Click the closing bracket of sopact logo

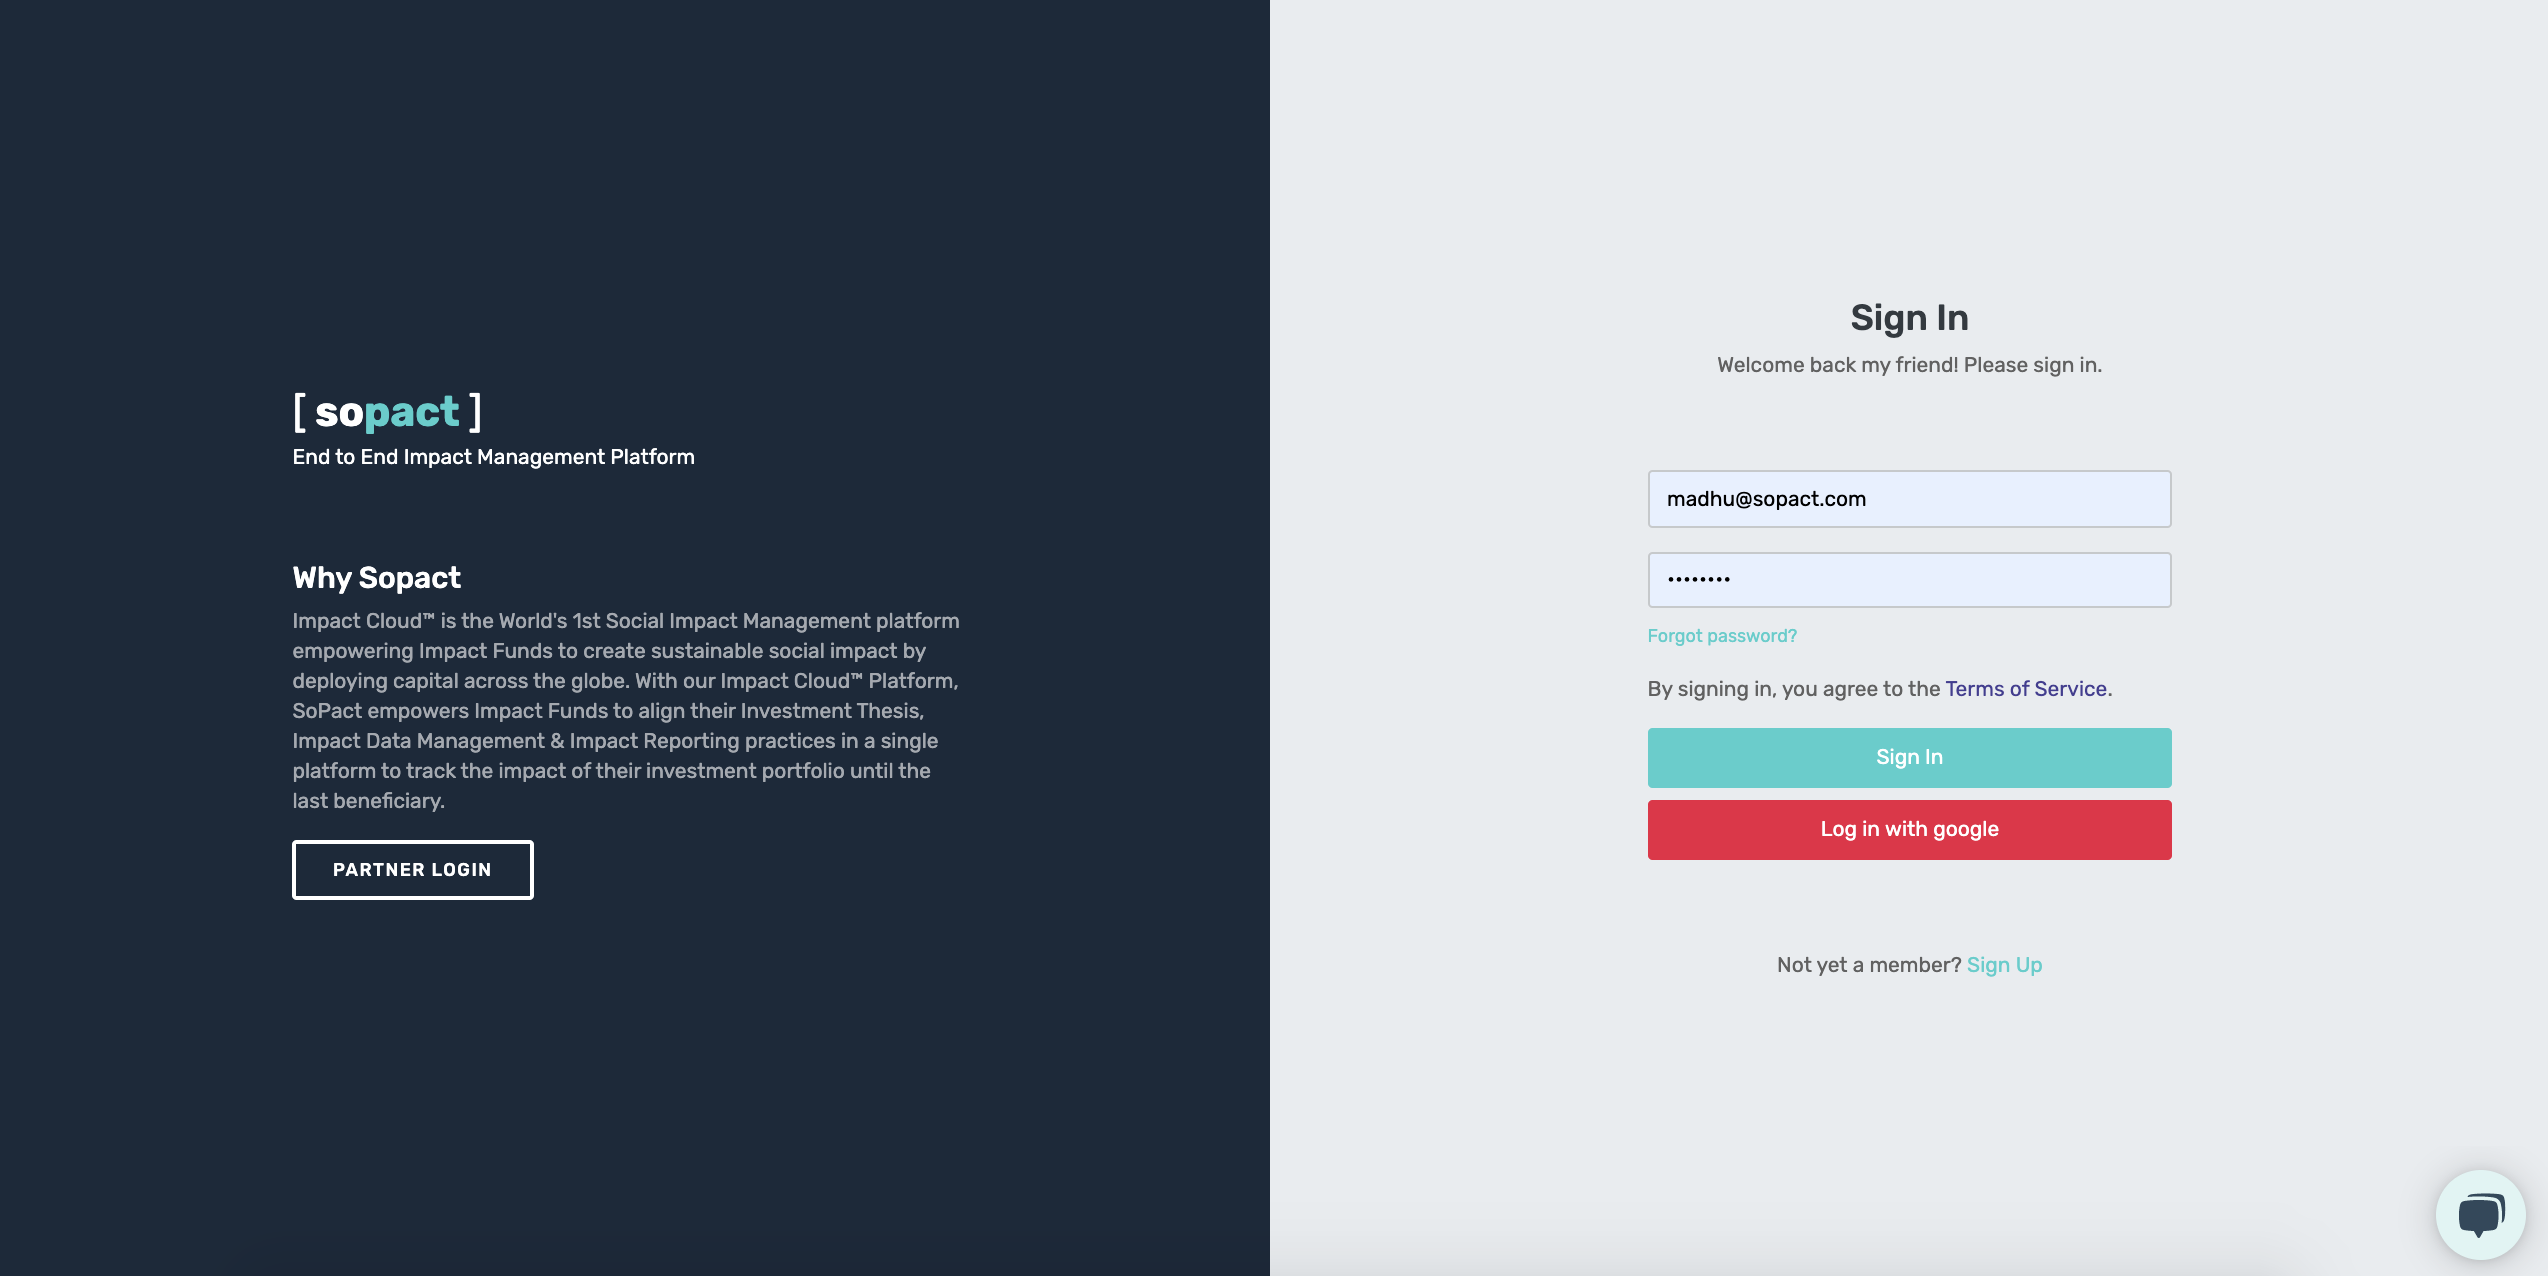[x=475, y=412]
